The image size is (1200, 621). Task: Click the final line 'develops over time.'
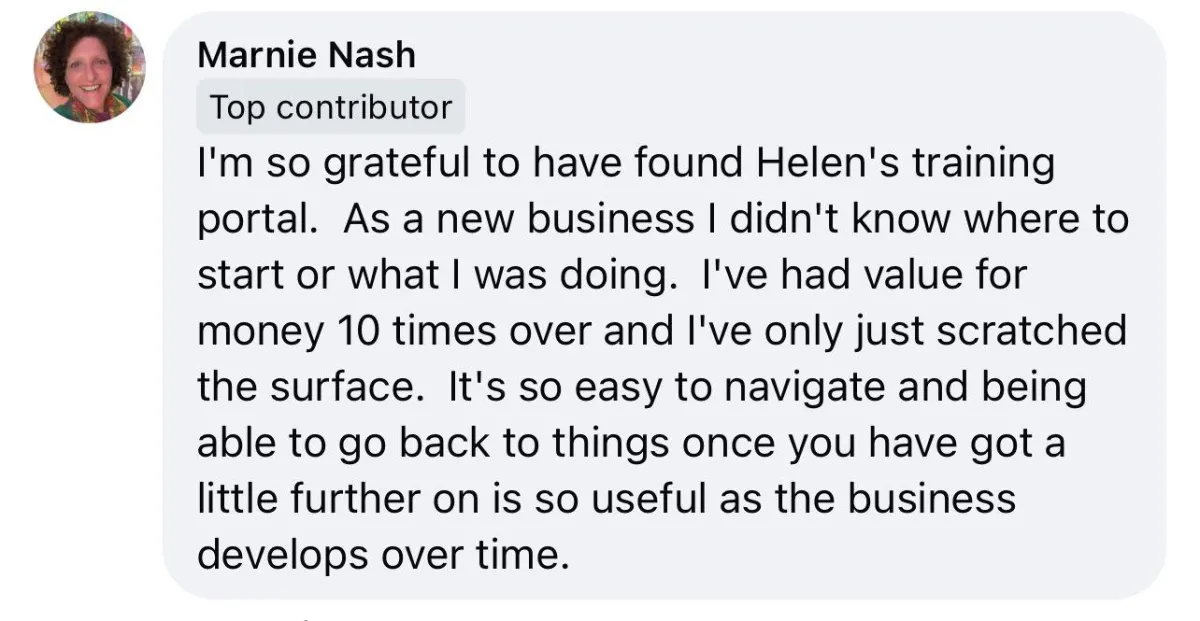(391, 553)
